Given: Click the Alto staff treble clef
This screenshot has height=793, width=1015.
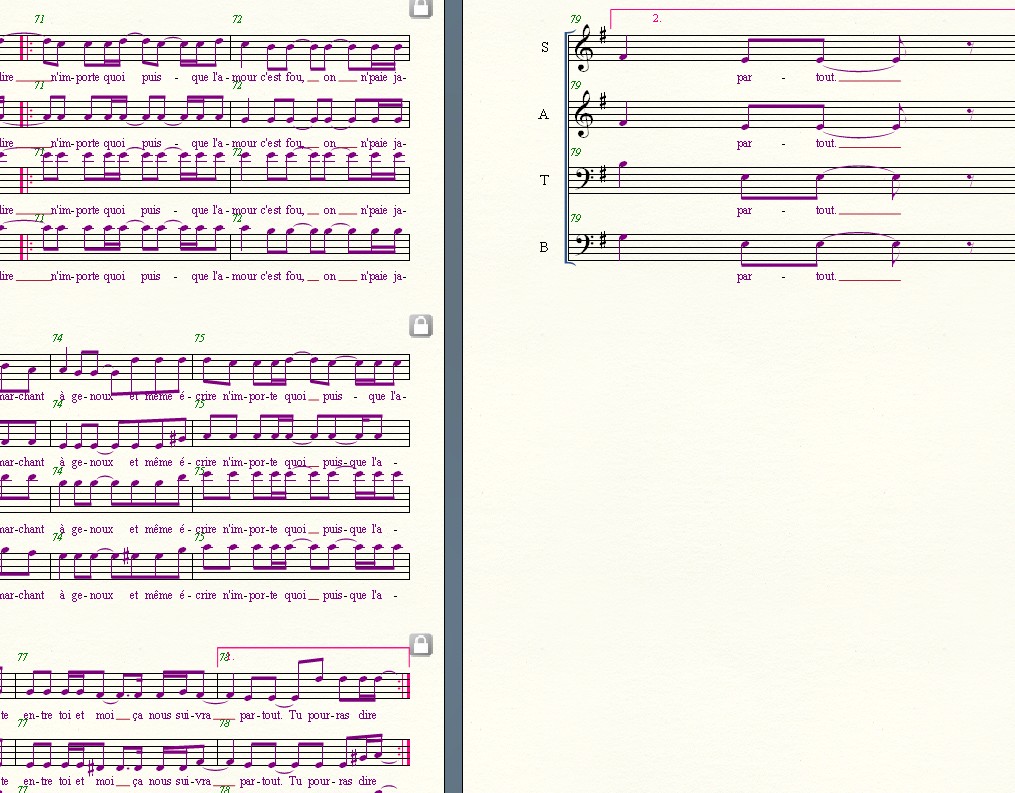Looking at the screenshot, I should 583,114.
